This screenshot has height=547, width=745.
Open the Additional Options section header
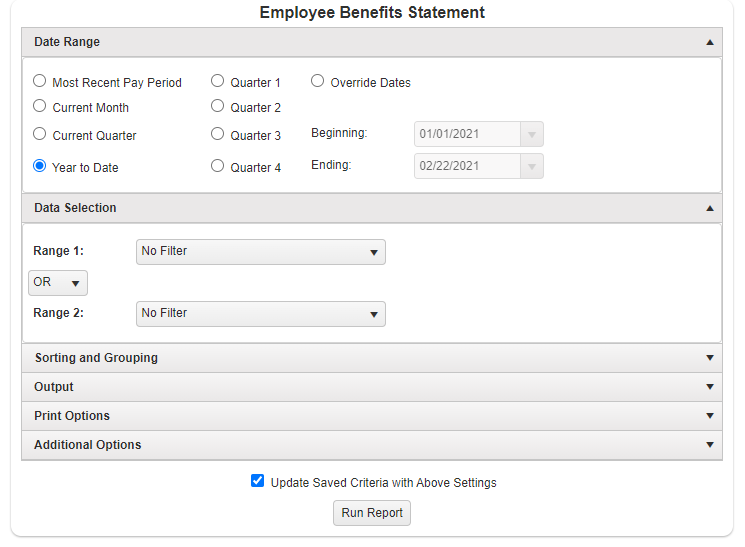372,445
